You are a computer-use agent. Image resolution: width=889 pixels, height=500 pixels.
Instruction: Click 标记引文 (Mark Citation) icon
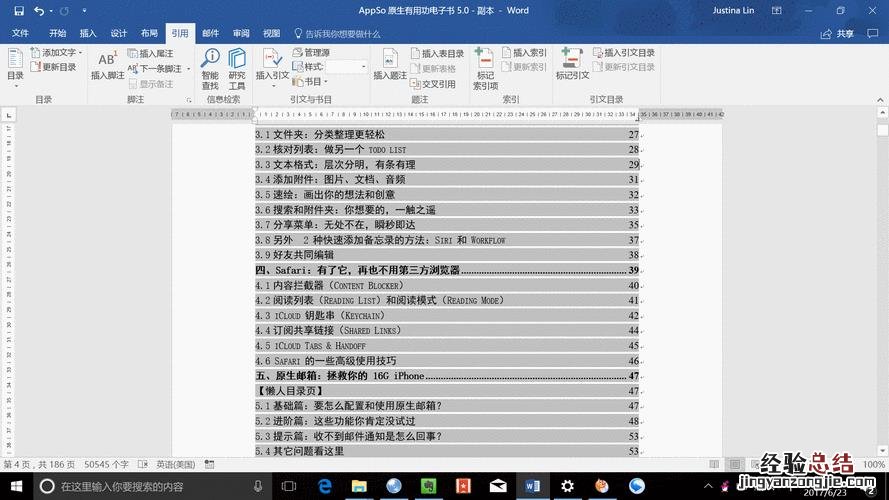click(x=572, y=64)
